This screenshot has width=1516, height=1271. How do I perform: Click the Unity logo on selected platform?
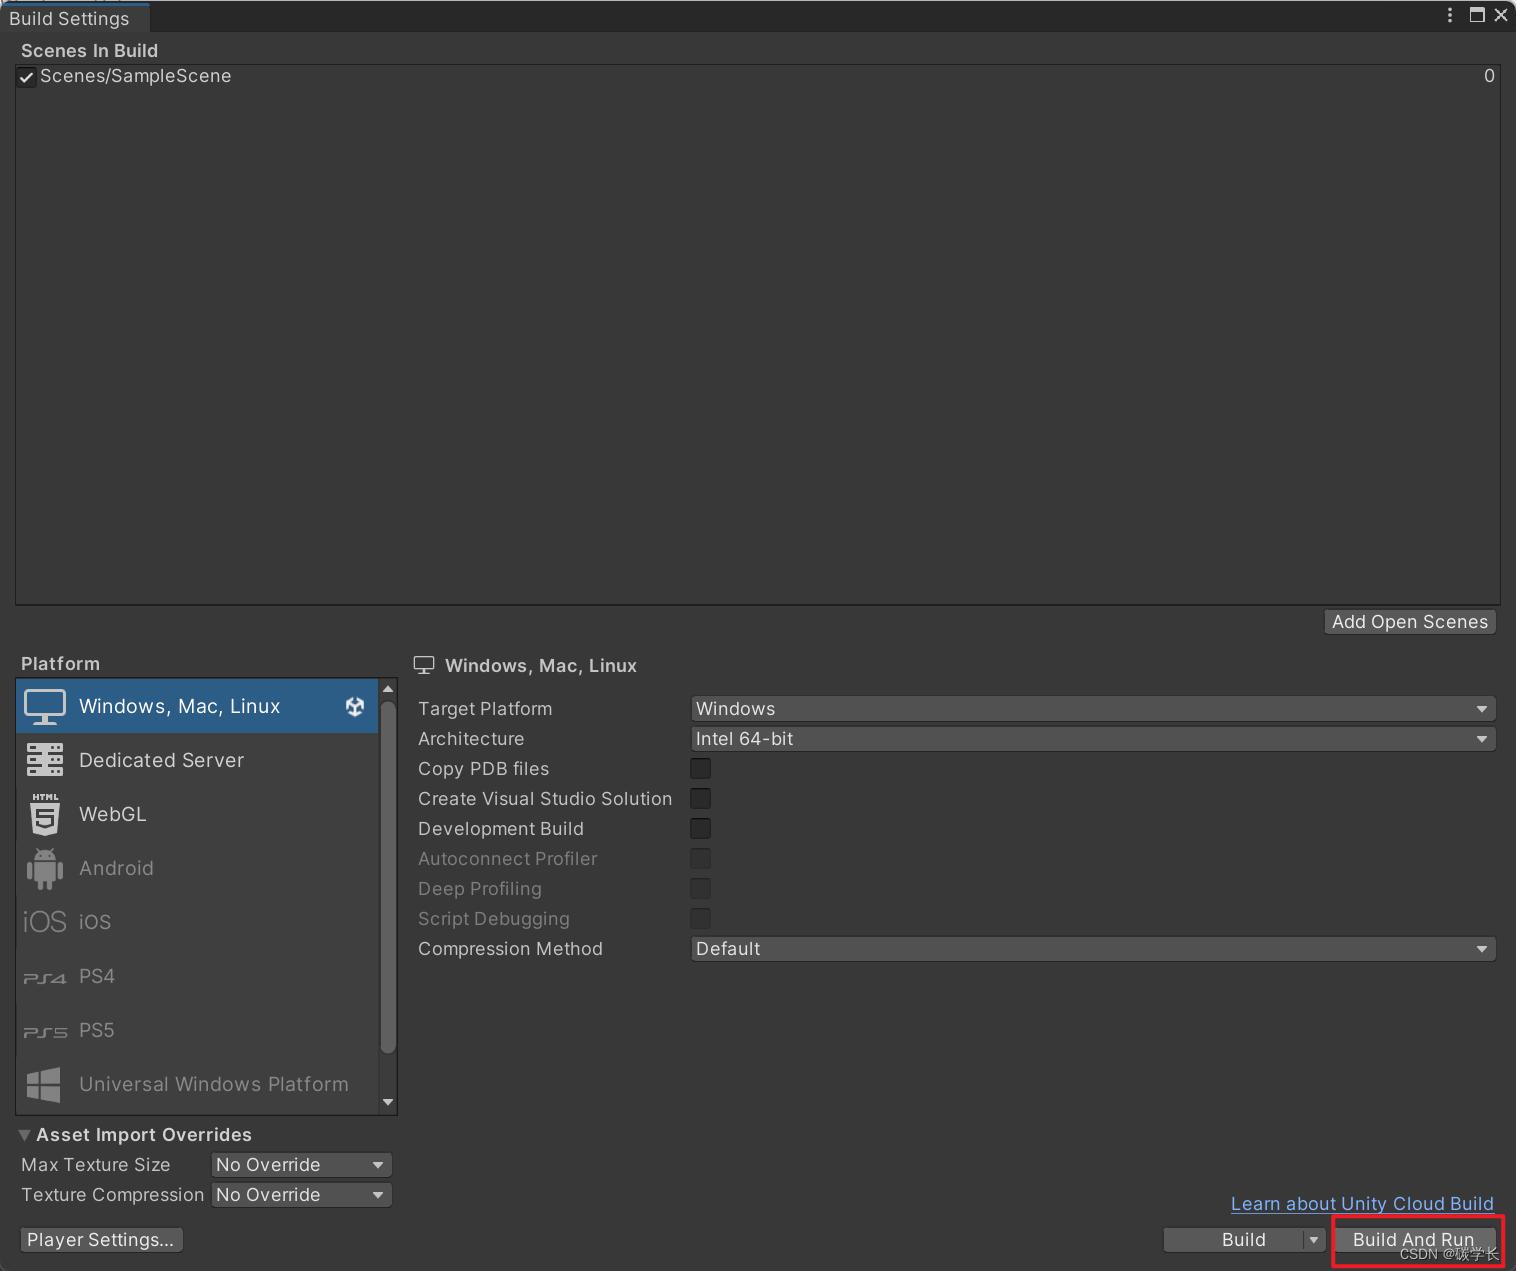[355, 706]
